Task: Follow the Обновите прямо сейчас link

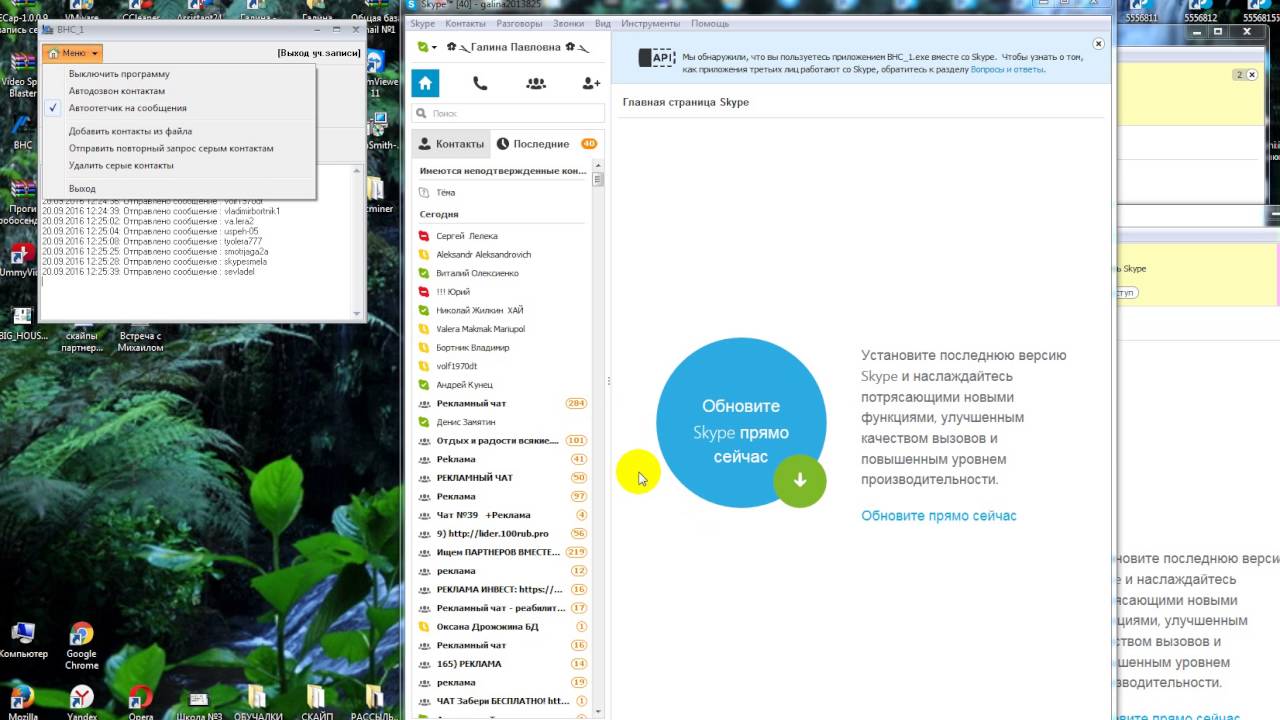Action: tap(938, 516)
